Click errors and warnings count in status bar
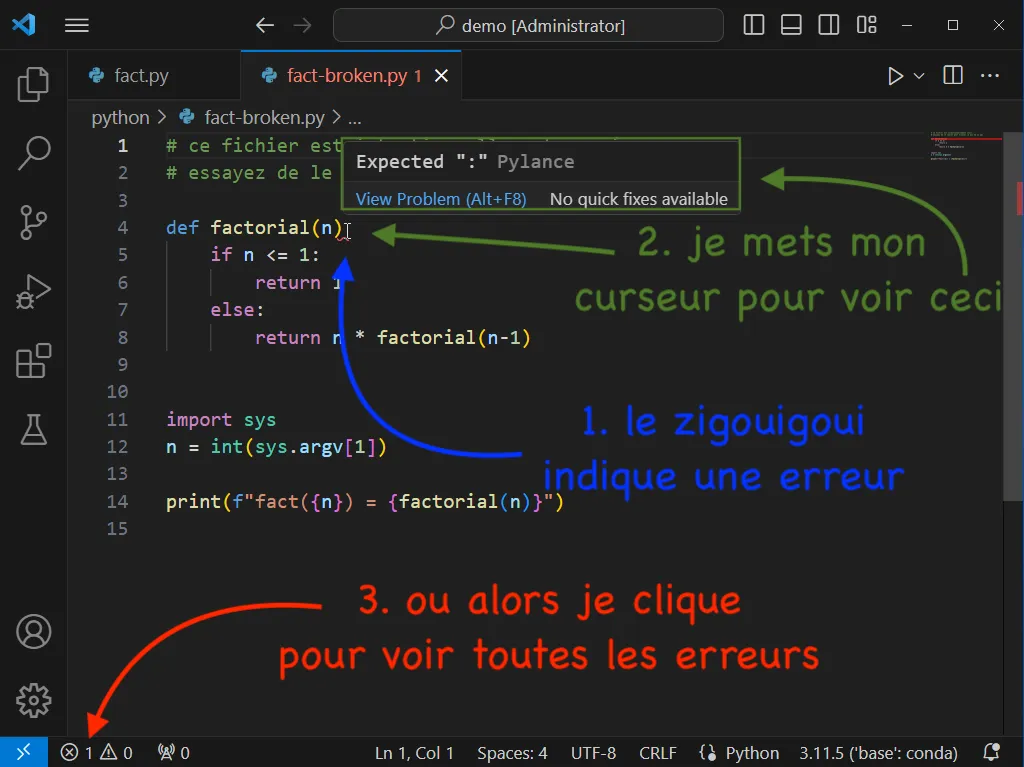 96,753
